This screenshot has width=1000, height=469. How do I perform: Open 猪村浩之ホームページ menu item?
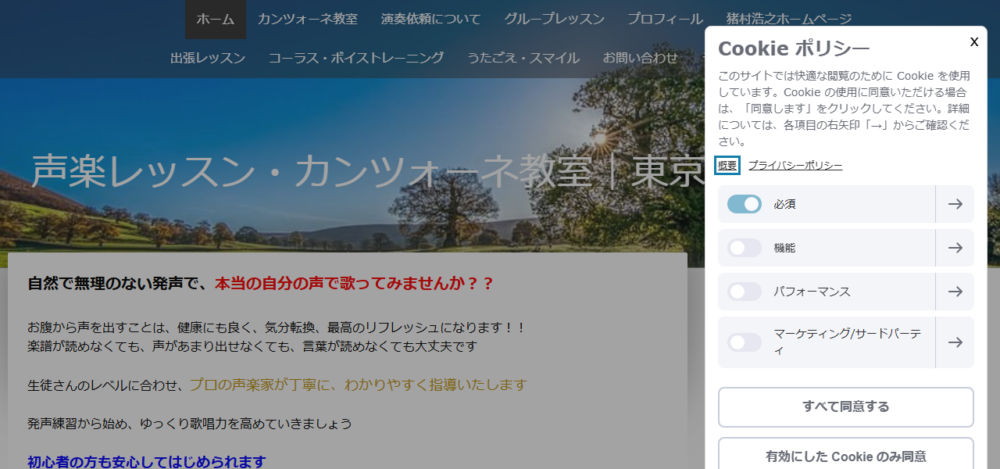(788, 19)
